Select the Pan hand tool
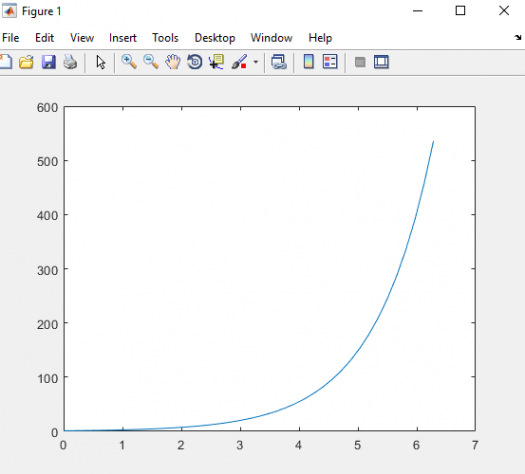This screenshot has width=525, height=474. pos(173,62)
